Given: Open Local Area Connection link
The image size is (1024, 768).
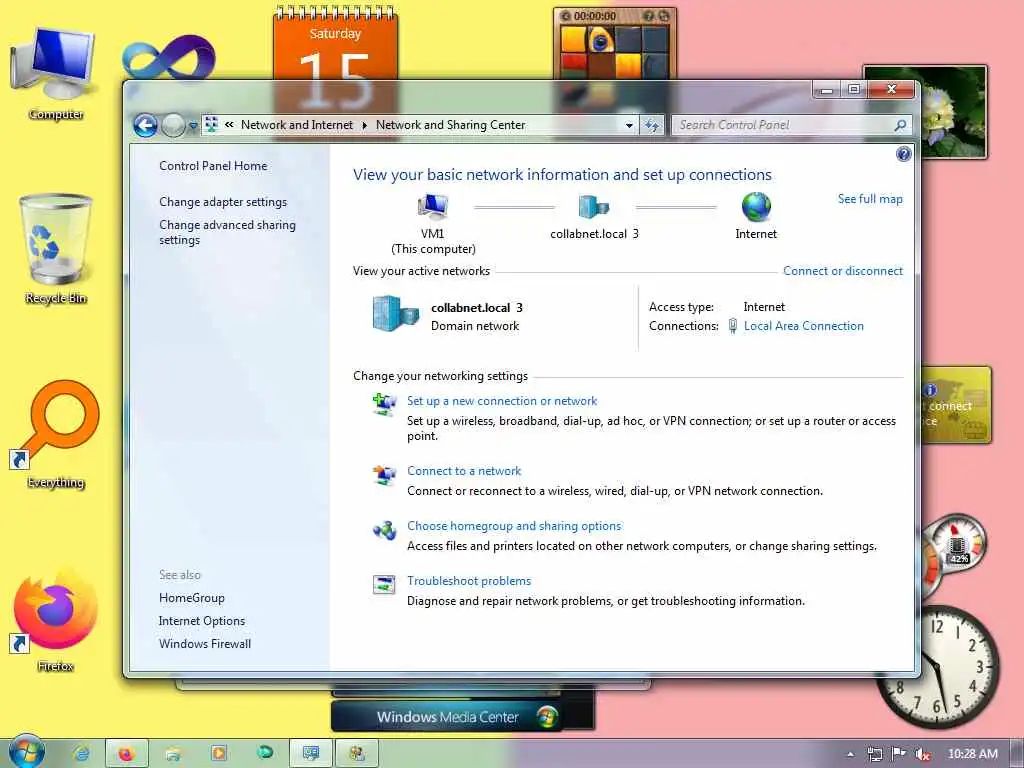Looking at the screenshot, I should [803, 326].
